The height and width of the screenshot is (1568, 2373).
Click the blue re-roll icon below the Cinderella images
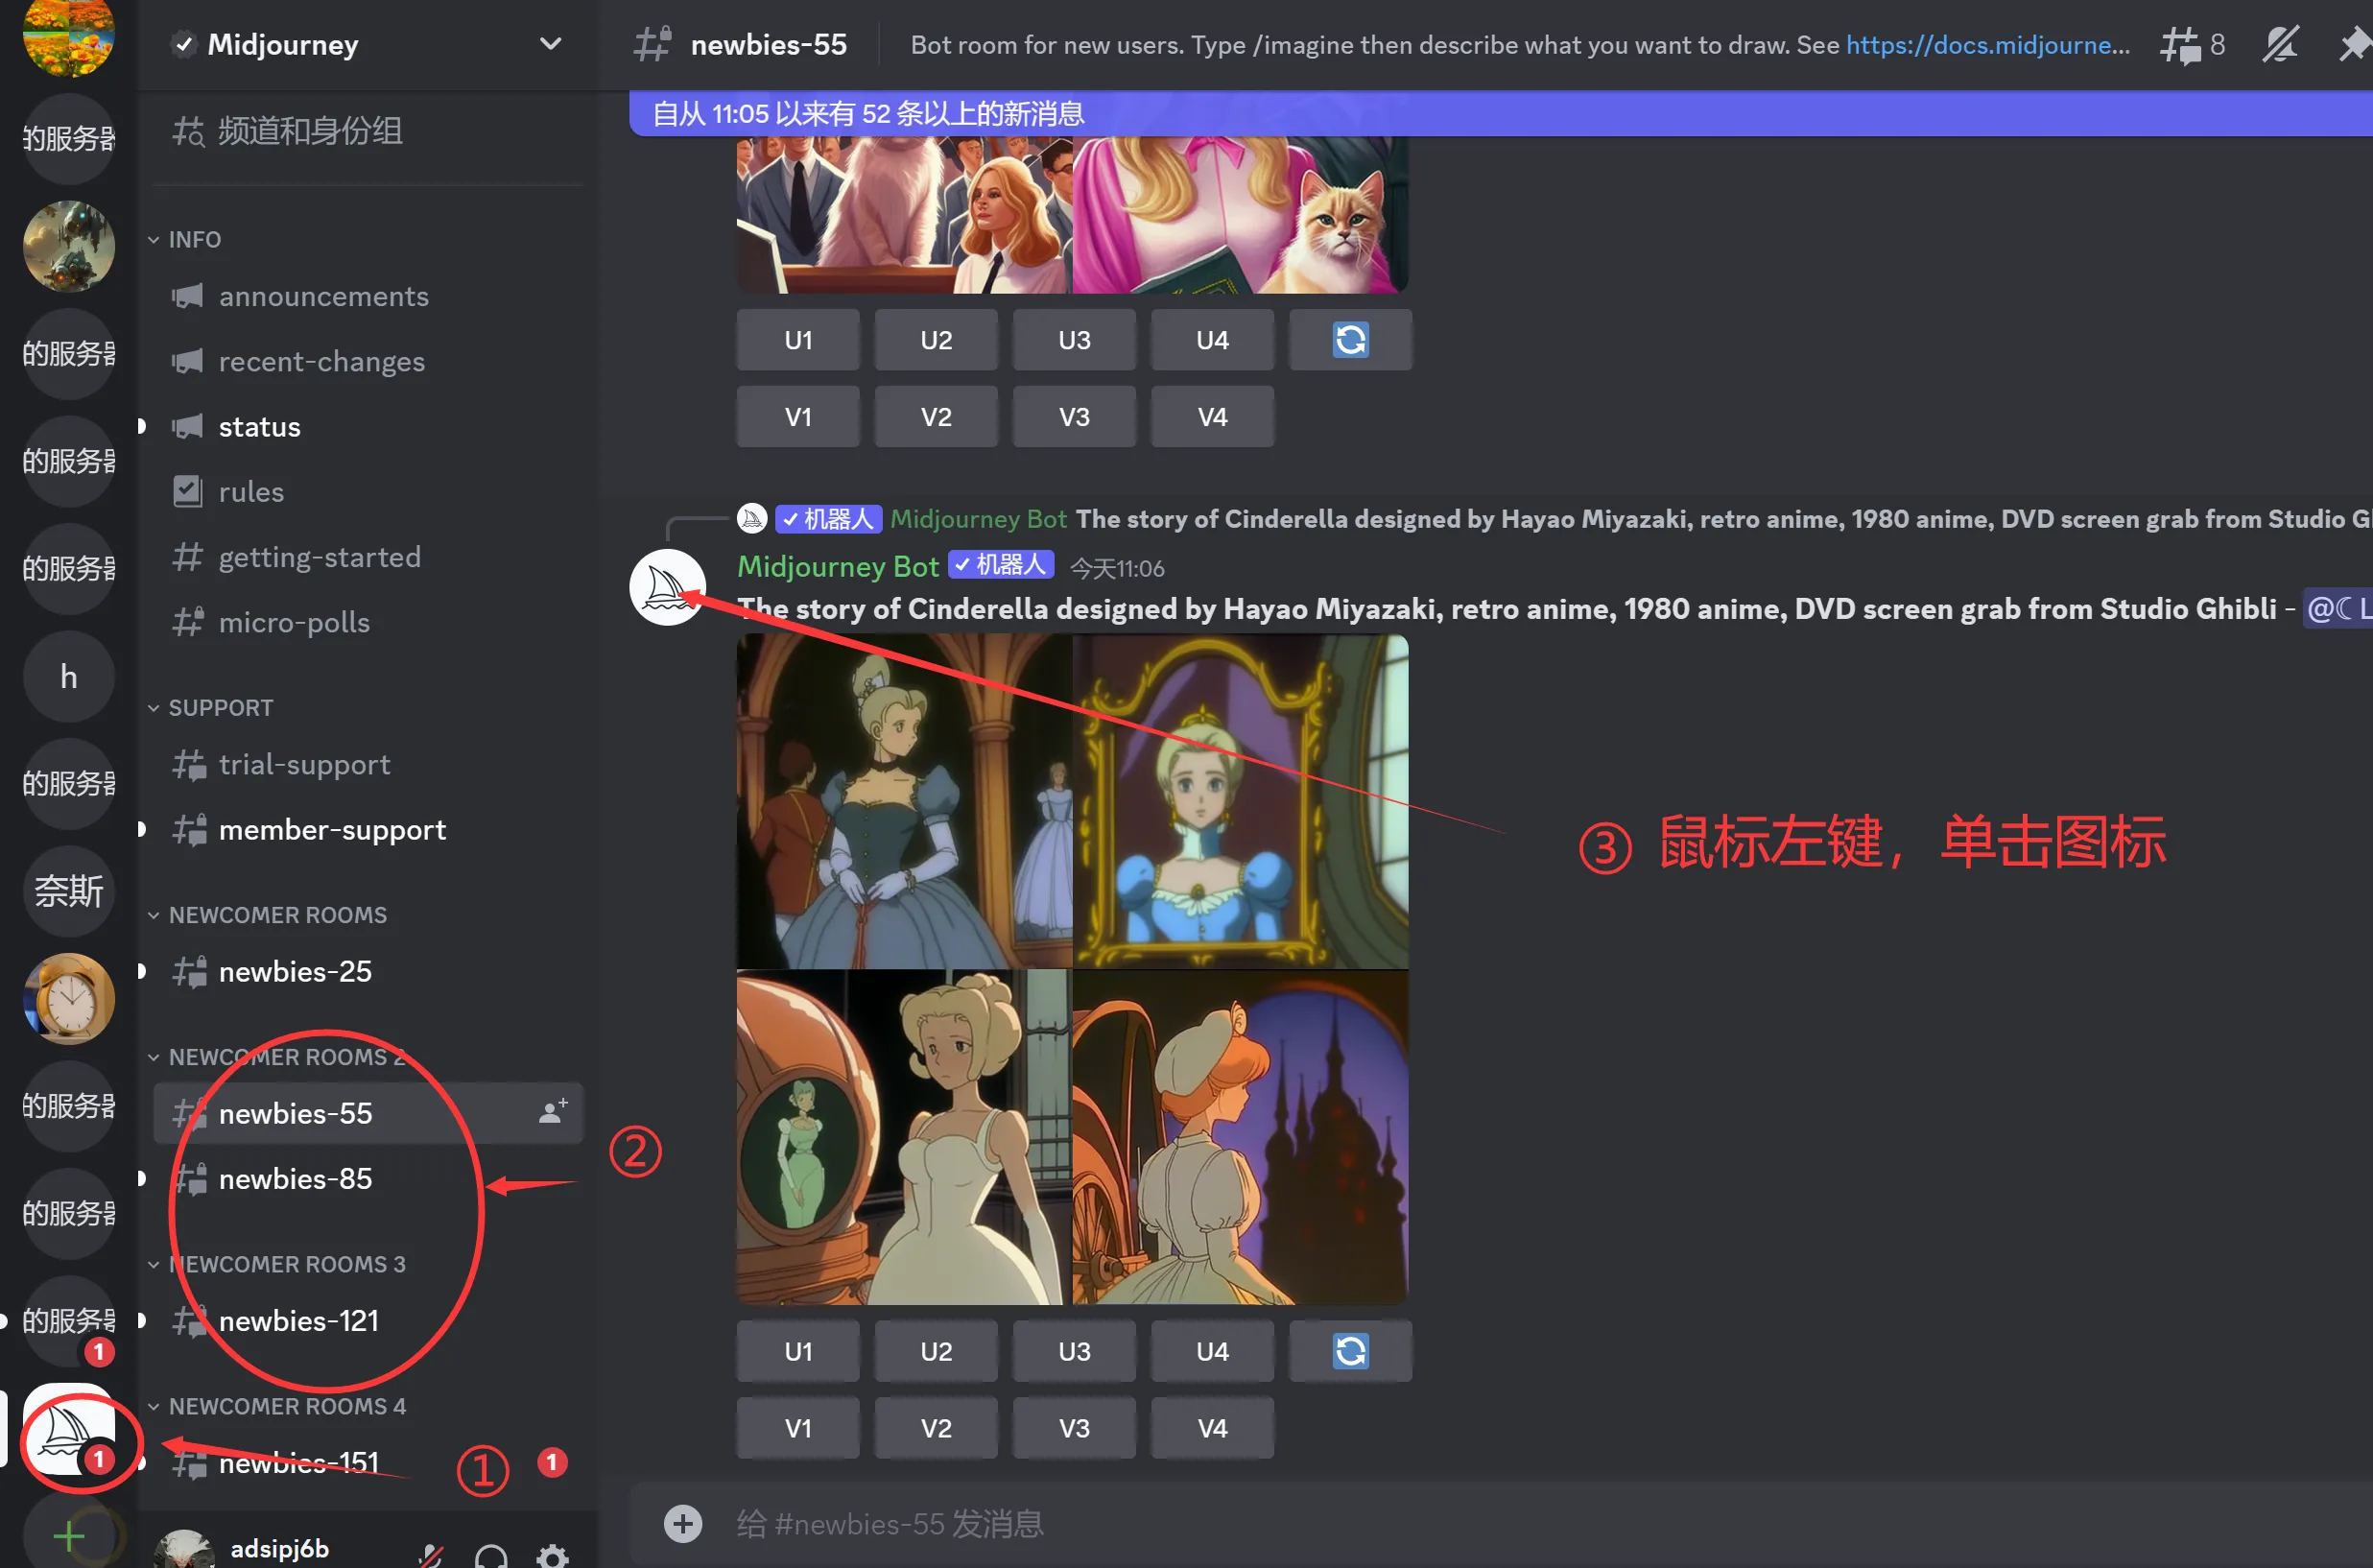1349,1351
